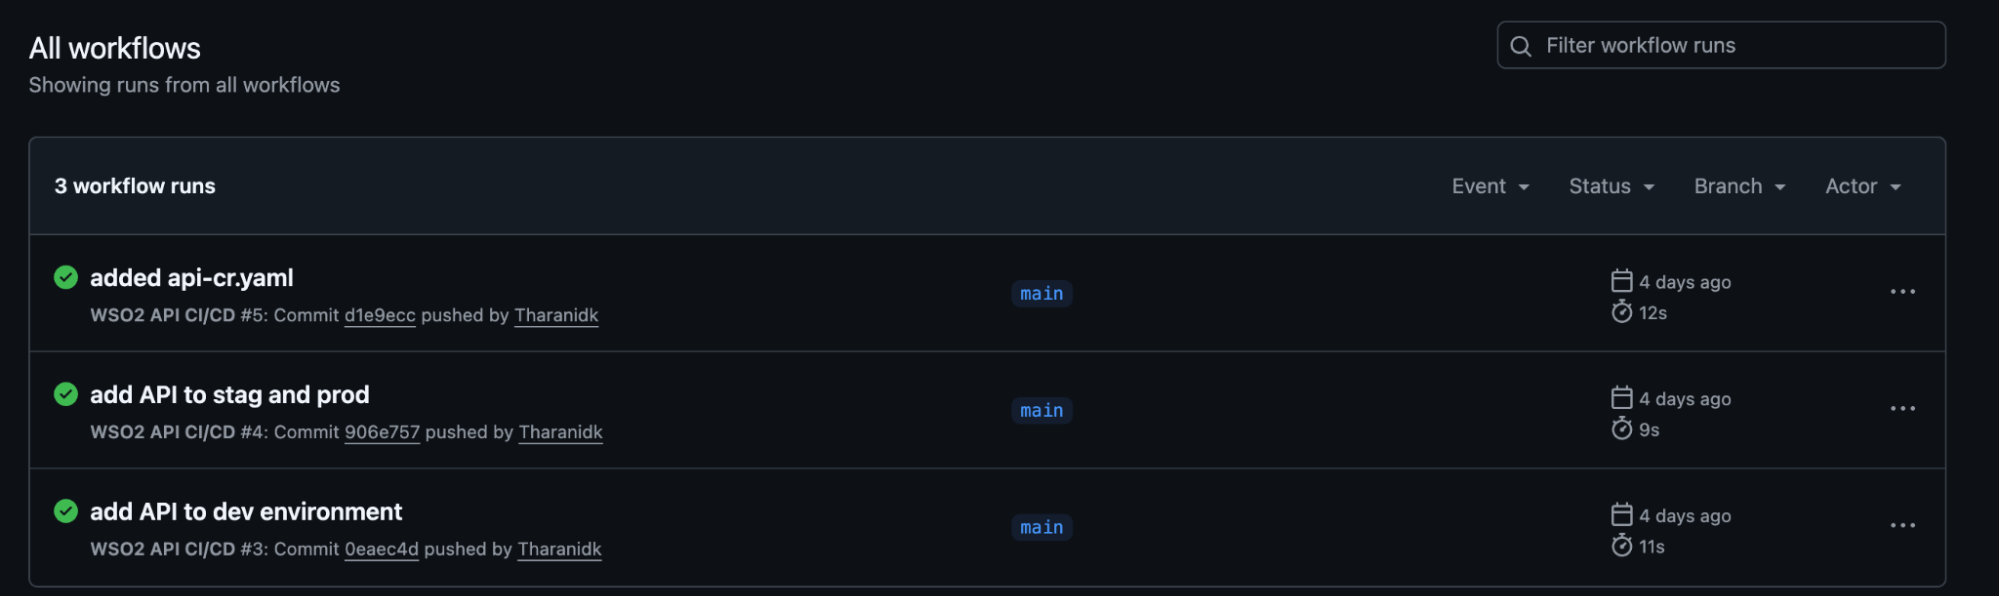The image size is (1999, 597).
Task: Open workflow run 'added api-cr.yaml'
Action: pos(192,277)
